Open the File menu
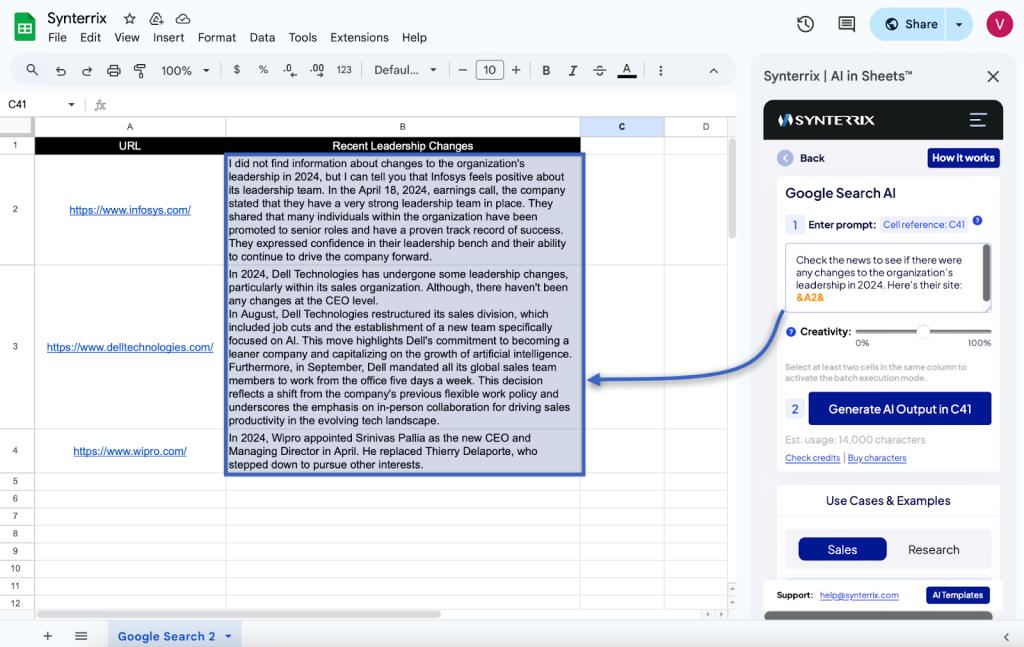This screenshot has height=647, width=1024. [x=57, y=37]
